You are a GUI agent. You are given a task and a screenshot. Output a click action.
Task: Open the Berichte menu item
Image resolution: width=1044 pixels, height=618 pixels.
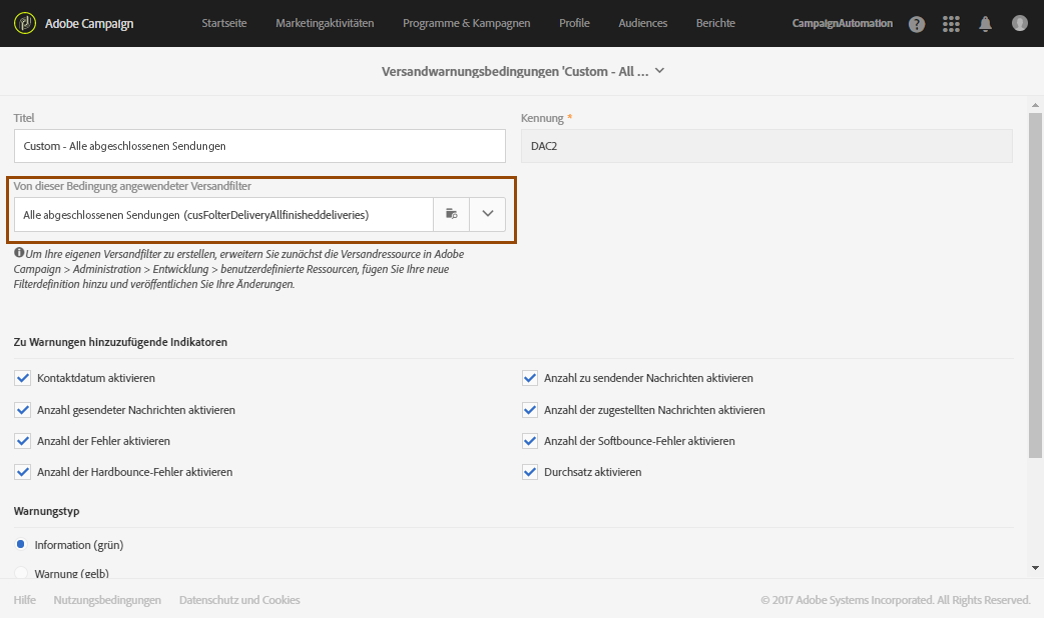click(x=715, y=23)
